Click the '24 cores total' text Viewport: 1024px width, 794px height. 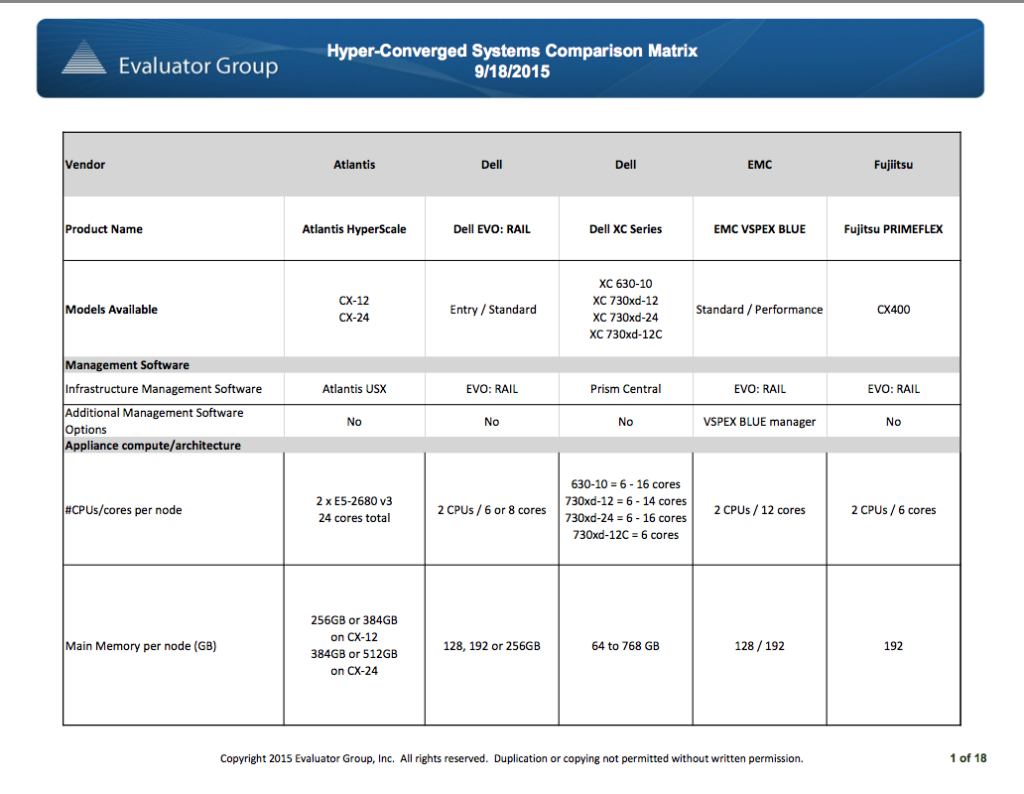[354, 518]
